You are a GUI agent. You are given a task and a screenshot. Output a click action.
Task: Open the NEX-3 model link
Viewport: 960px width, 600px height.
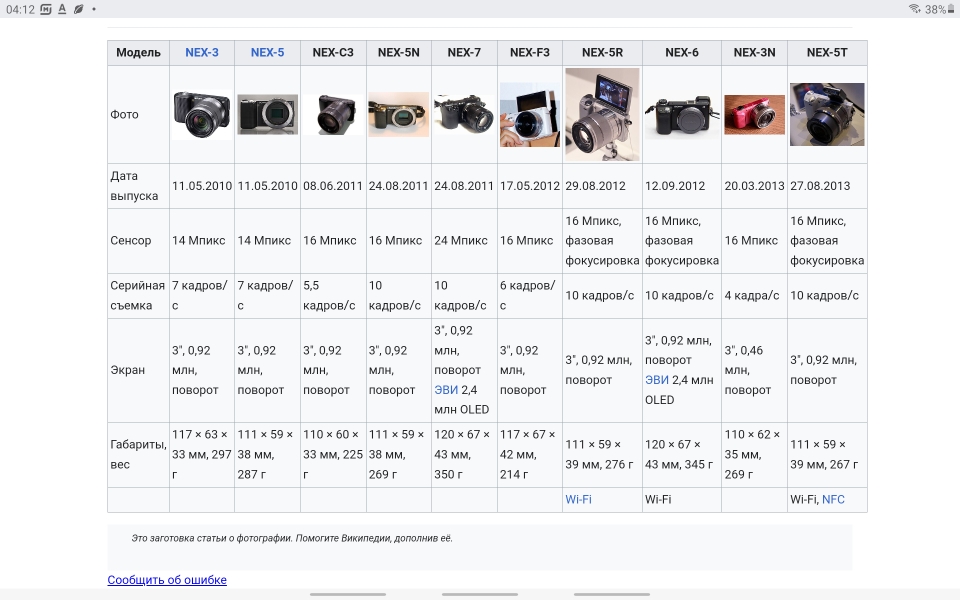coord(201,53)
